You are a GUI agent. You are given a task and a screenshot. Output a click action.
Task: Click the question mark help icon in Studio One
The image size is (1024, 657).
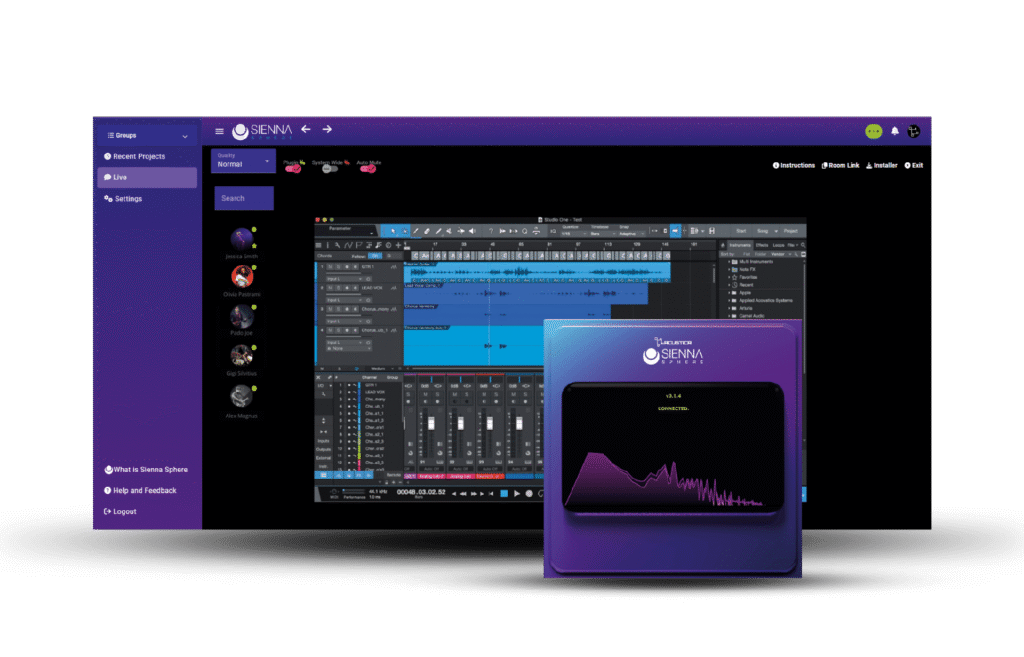(490, 231)
